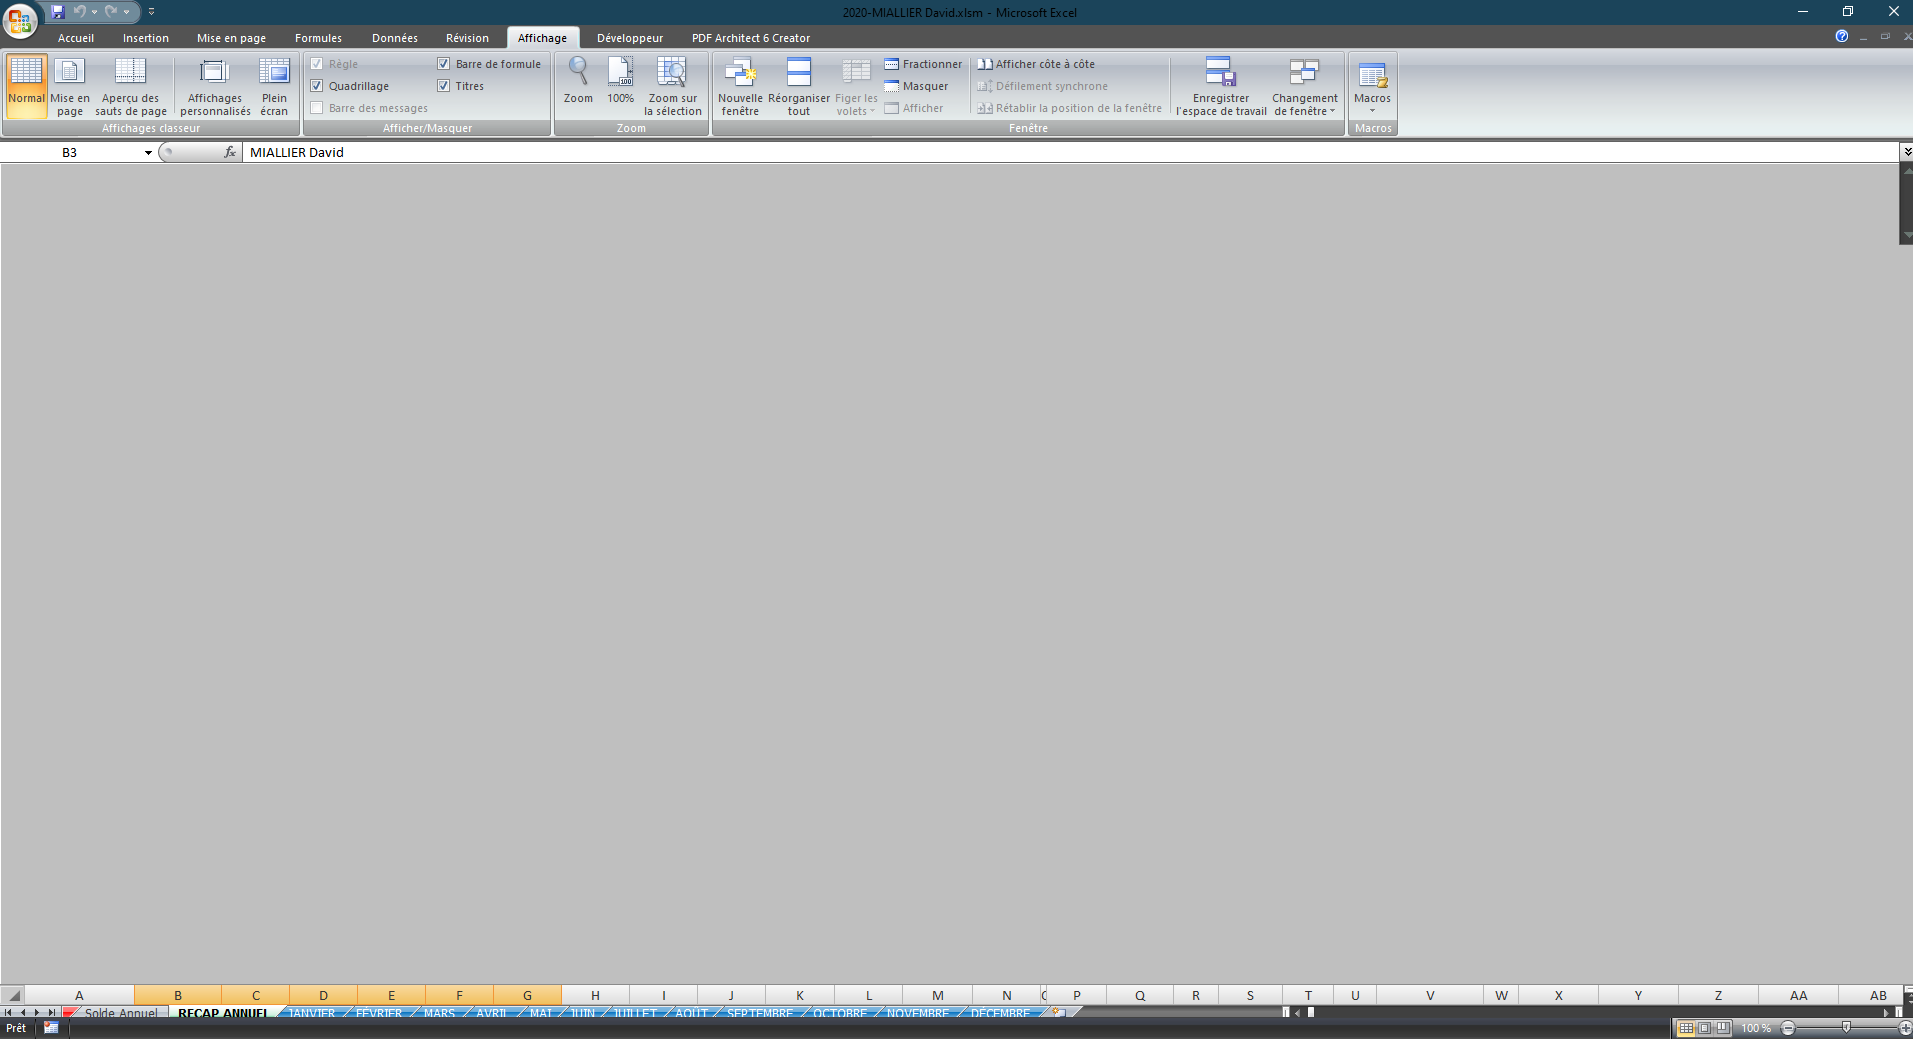Screen dimensions: 1913x1039
Task: Toggle Titres checkbox
Action: (x=444, y=86)
